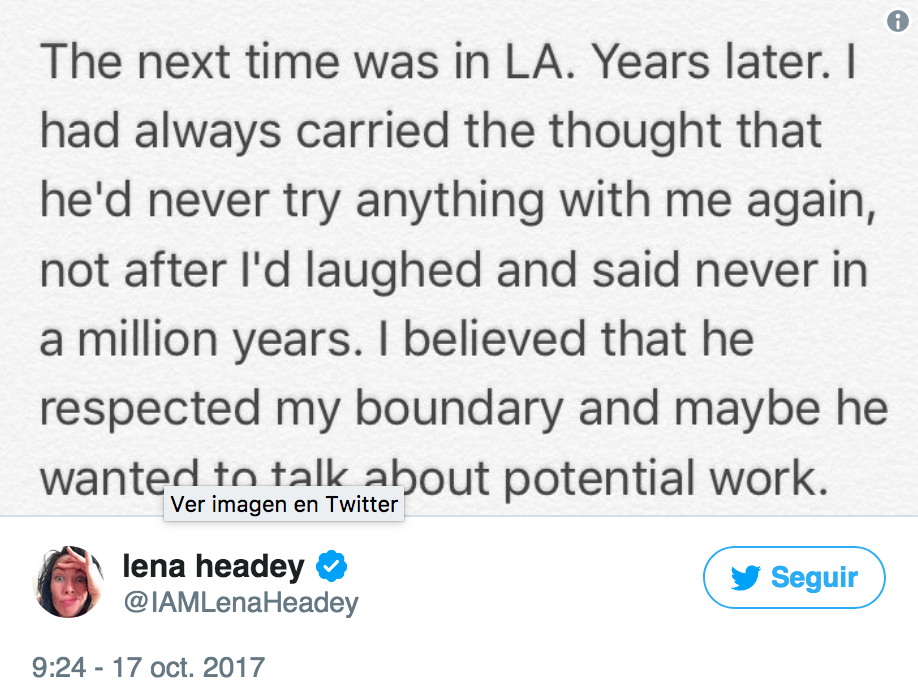Click the word 'wanted' in the tweet image
This screenshot has width=918, height=694.
119,478
